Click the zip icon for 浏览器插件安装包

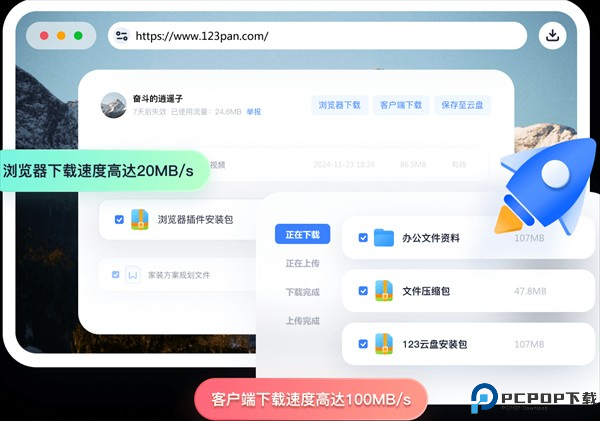click(140, 219)
